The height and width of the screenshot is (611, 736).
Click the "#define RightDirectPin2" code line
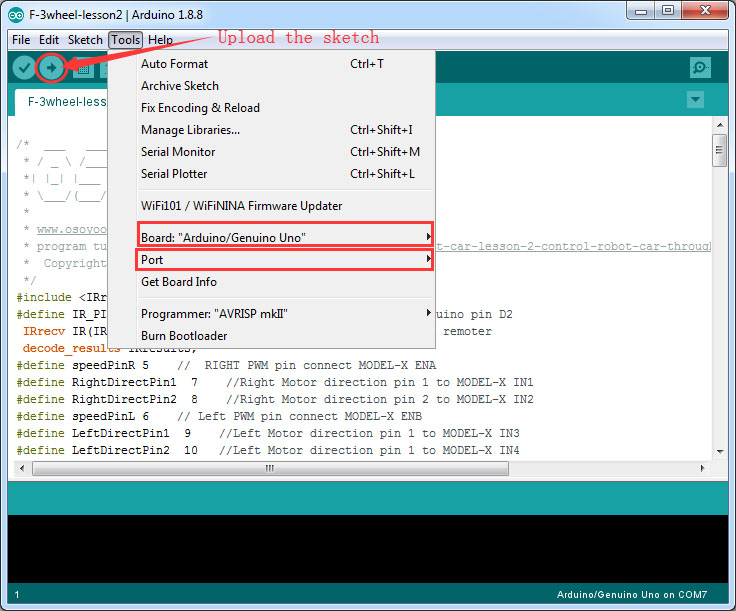(x=275, y=399)
